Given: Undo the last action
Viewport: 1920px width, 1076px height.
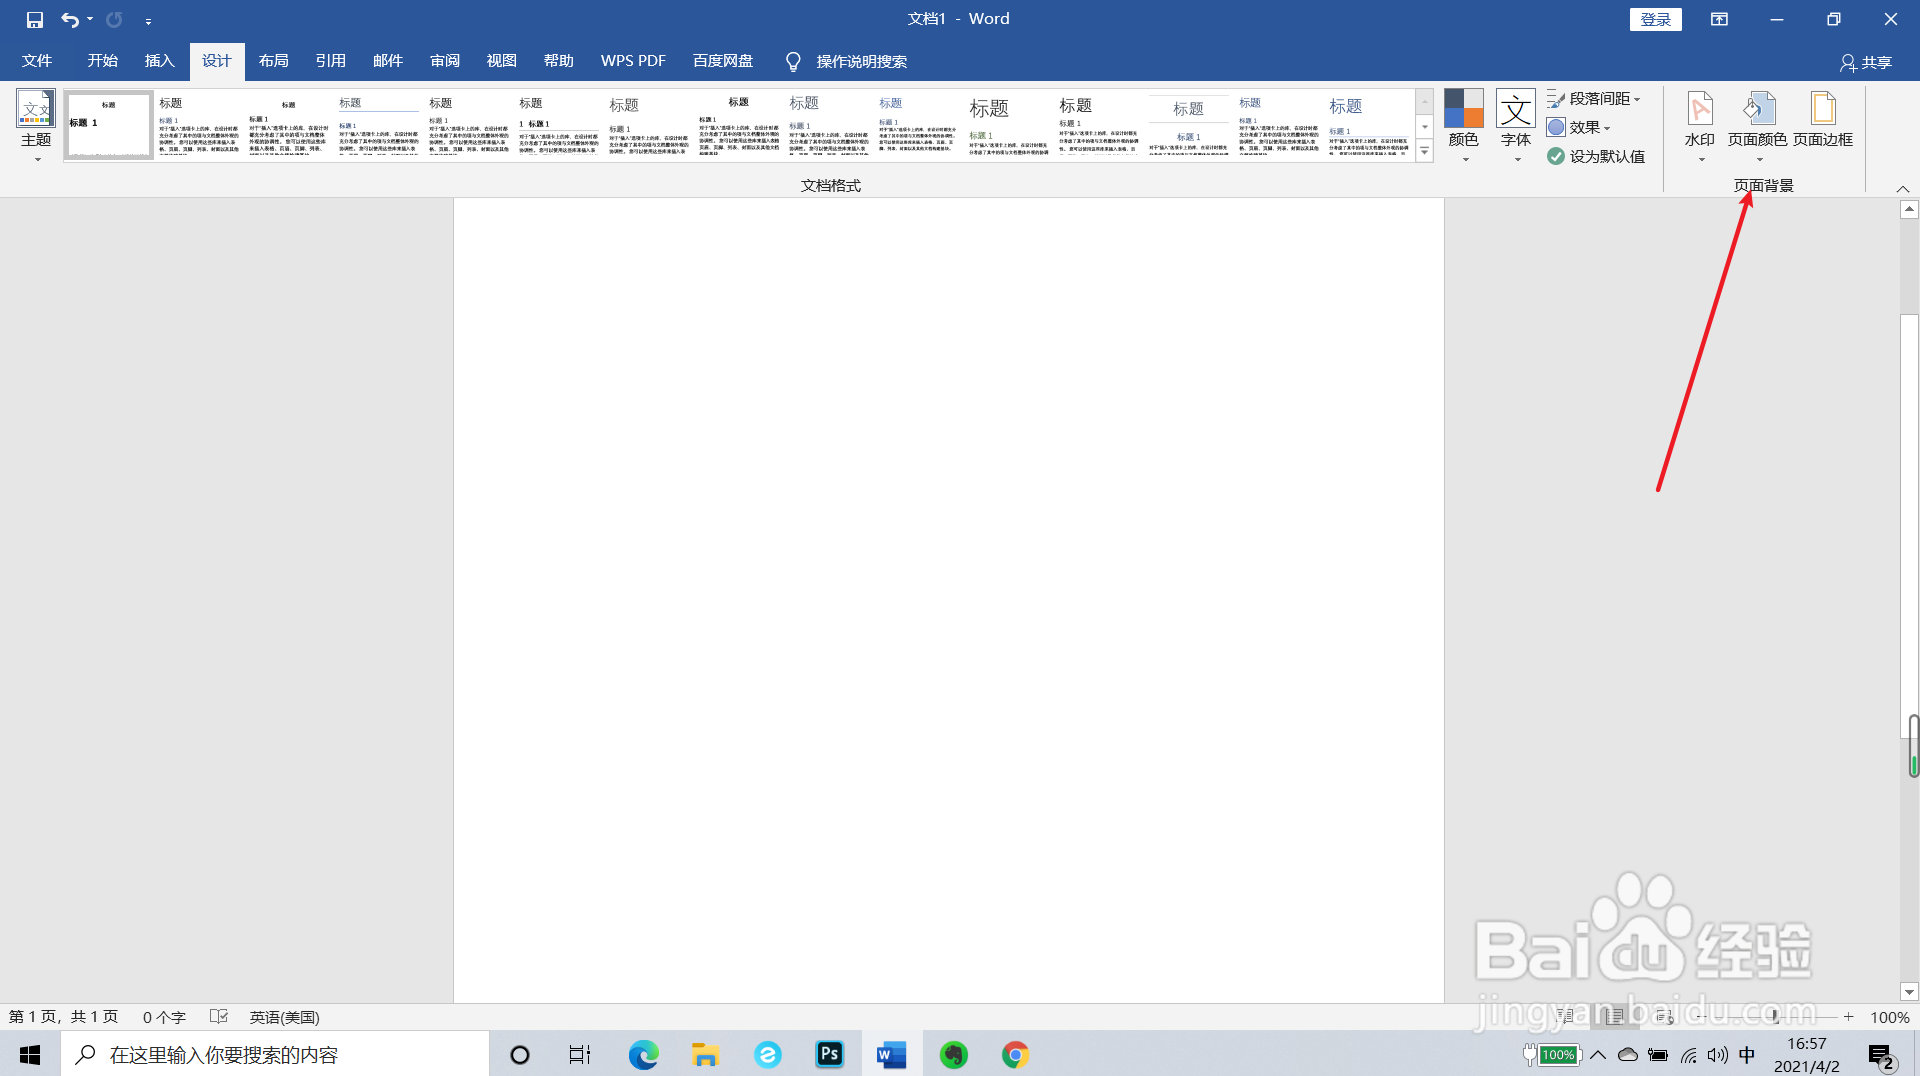Looking at the screenshot, I should (x=69, y=19).
